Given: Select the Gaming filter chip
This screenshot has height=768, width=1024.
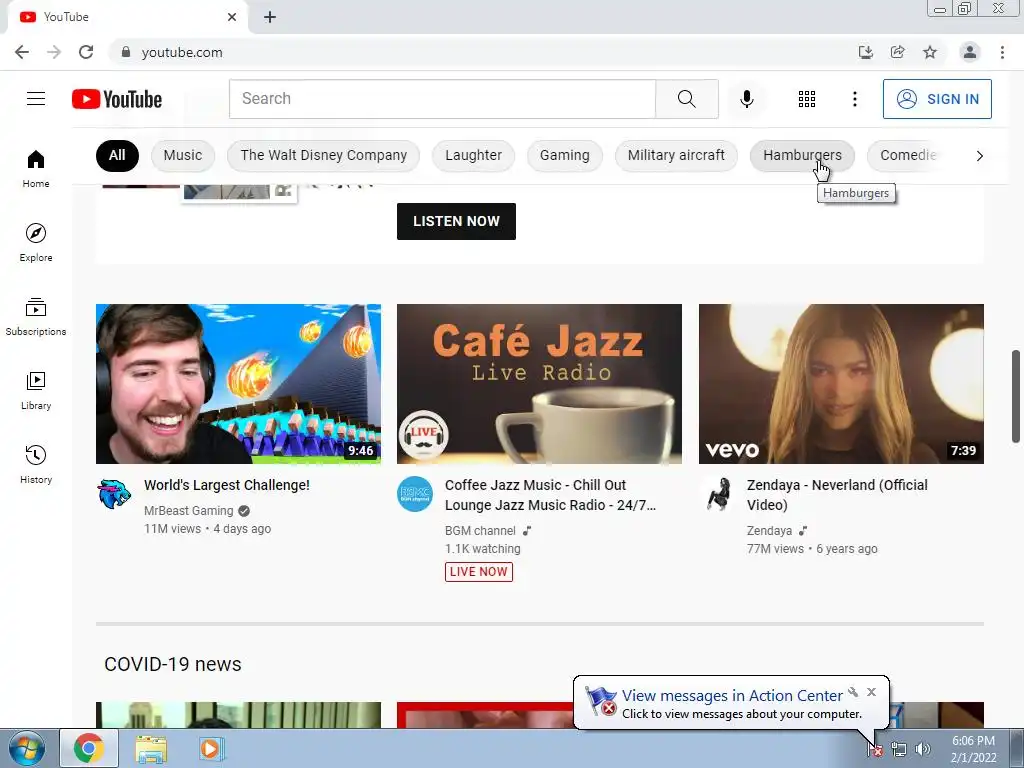Looking at the screenshot, I should pos(564,155).
